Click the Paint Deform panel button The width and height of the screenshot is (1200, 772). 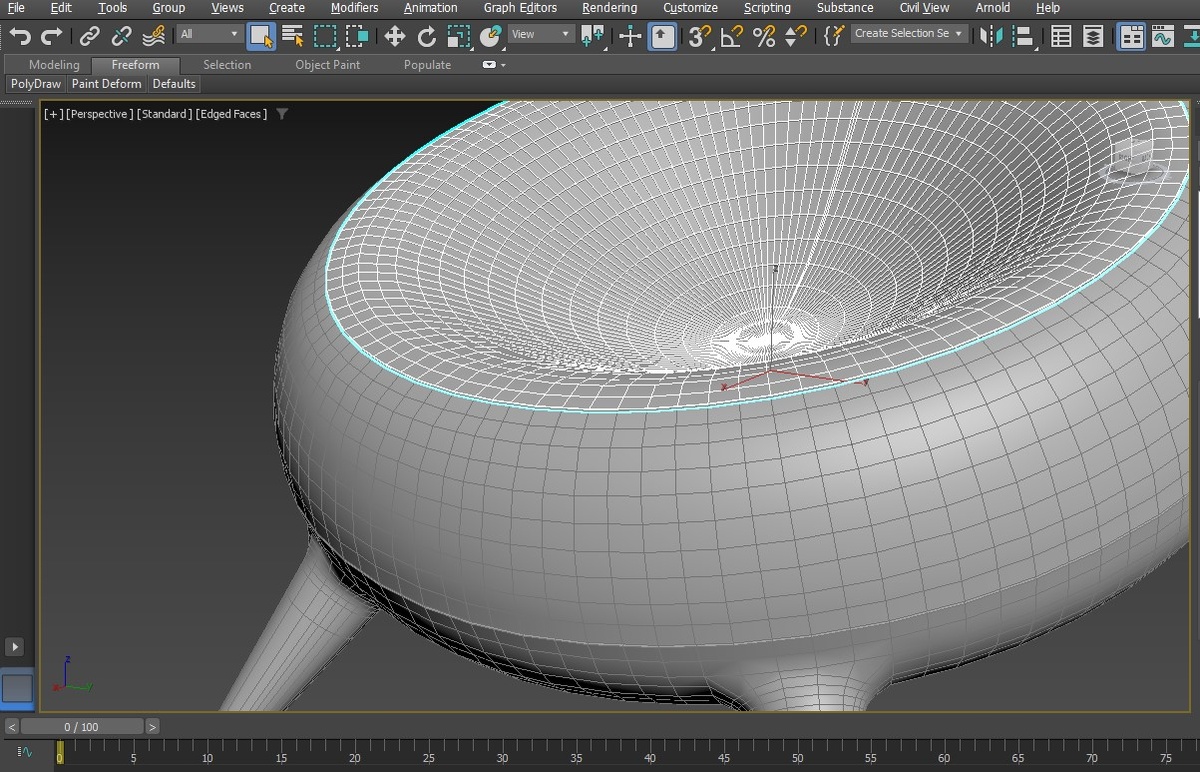tap(107, 84)
